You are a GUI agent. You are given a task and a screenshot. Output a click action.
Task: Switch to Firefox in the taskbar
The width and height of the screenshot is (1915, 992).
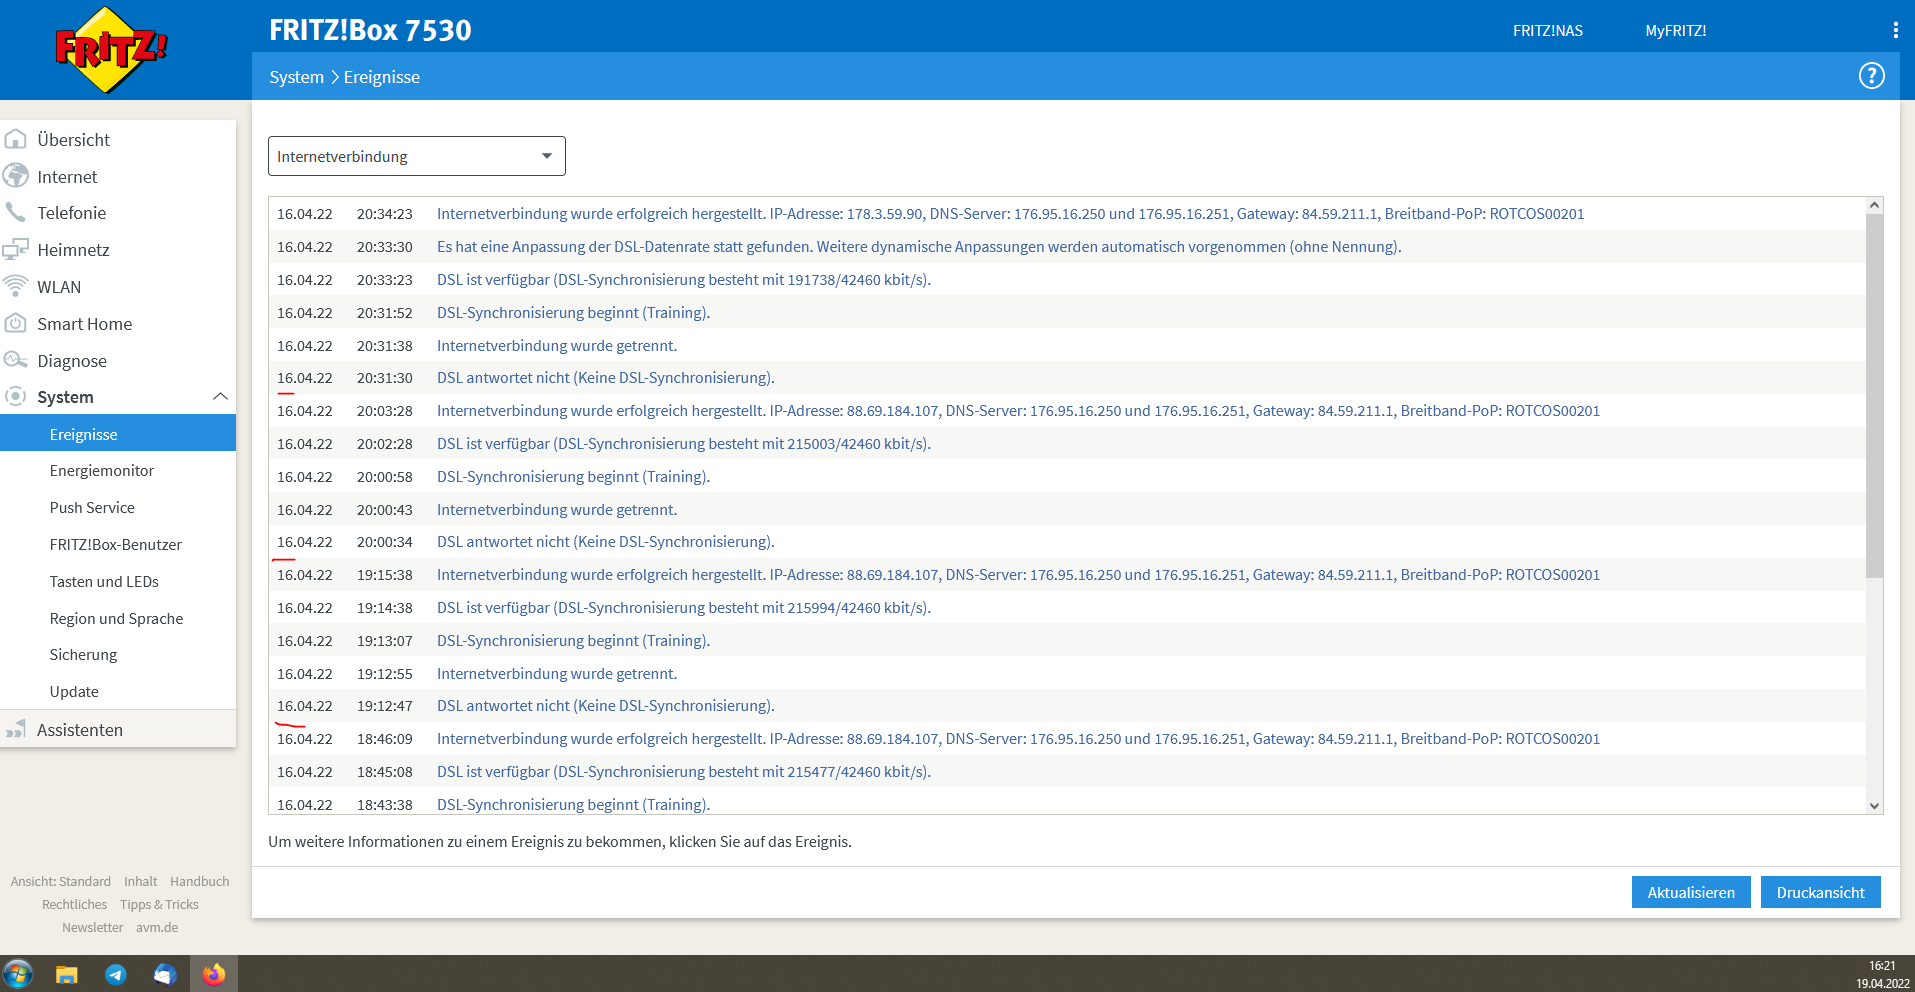pos(214,974)
